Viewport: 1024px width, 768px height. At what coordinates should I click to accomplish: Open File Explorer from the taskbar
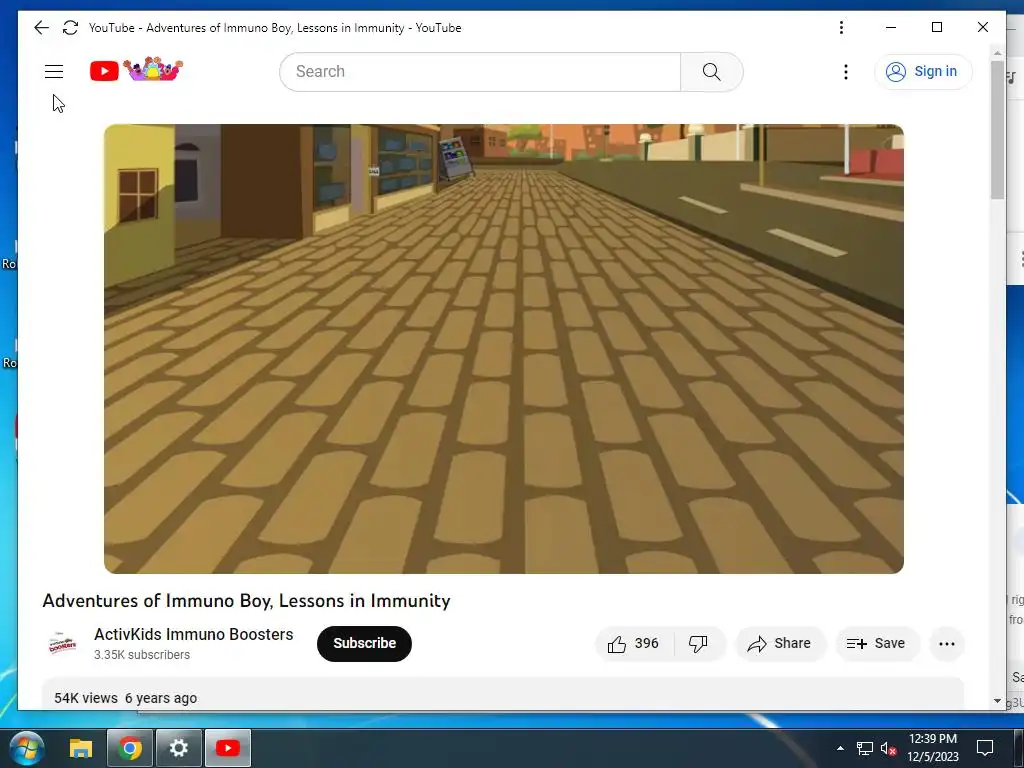click(81, 748)
